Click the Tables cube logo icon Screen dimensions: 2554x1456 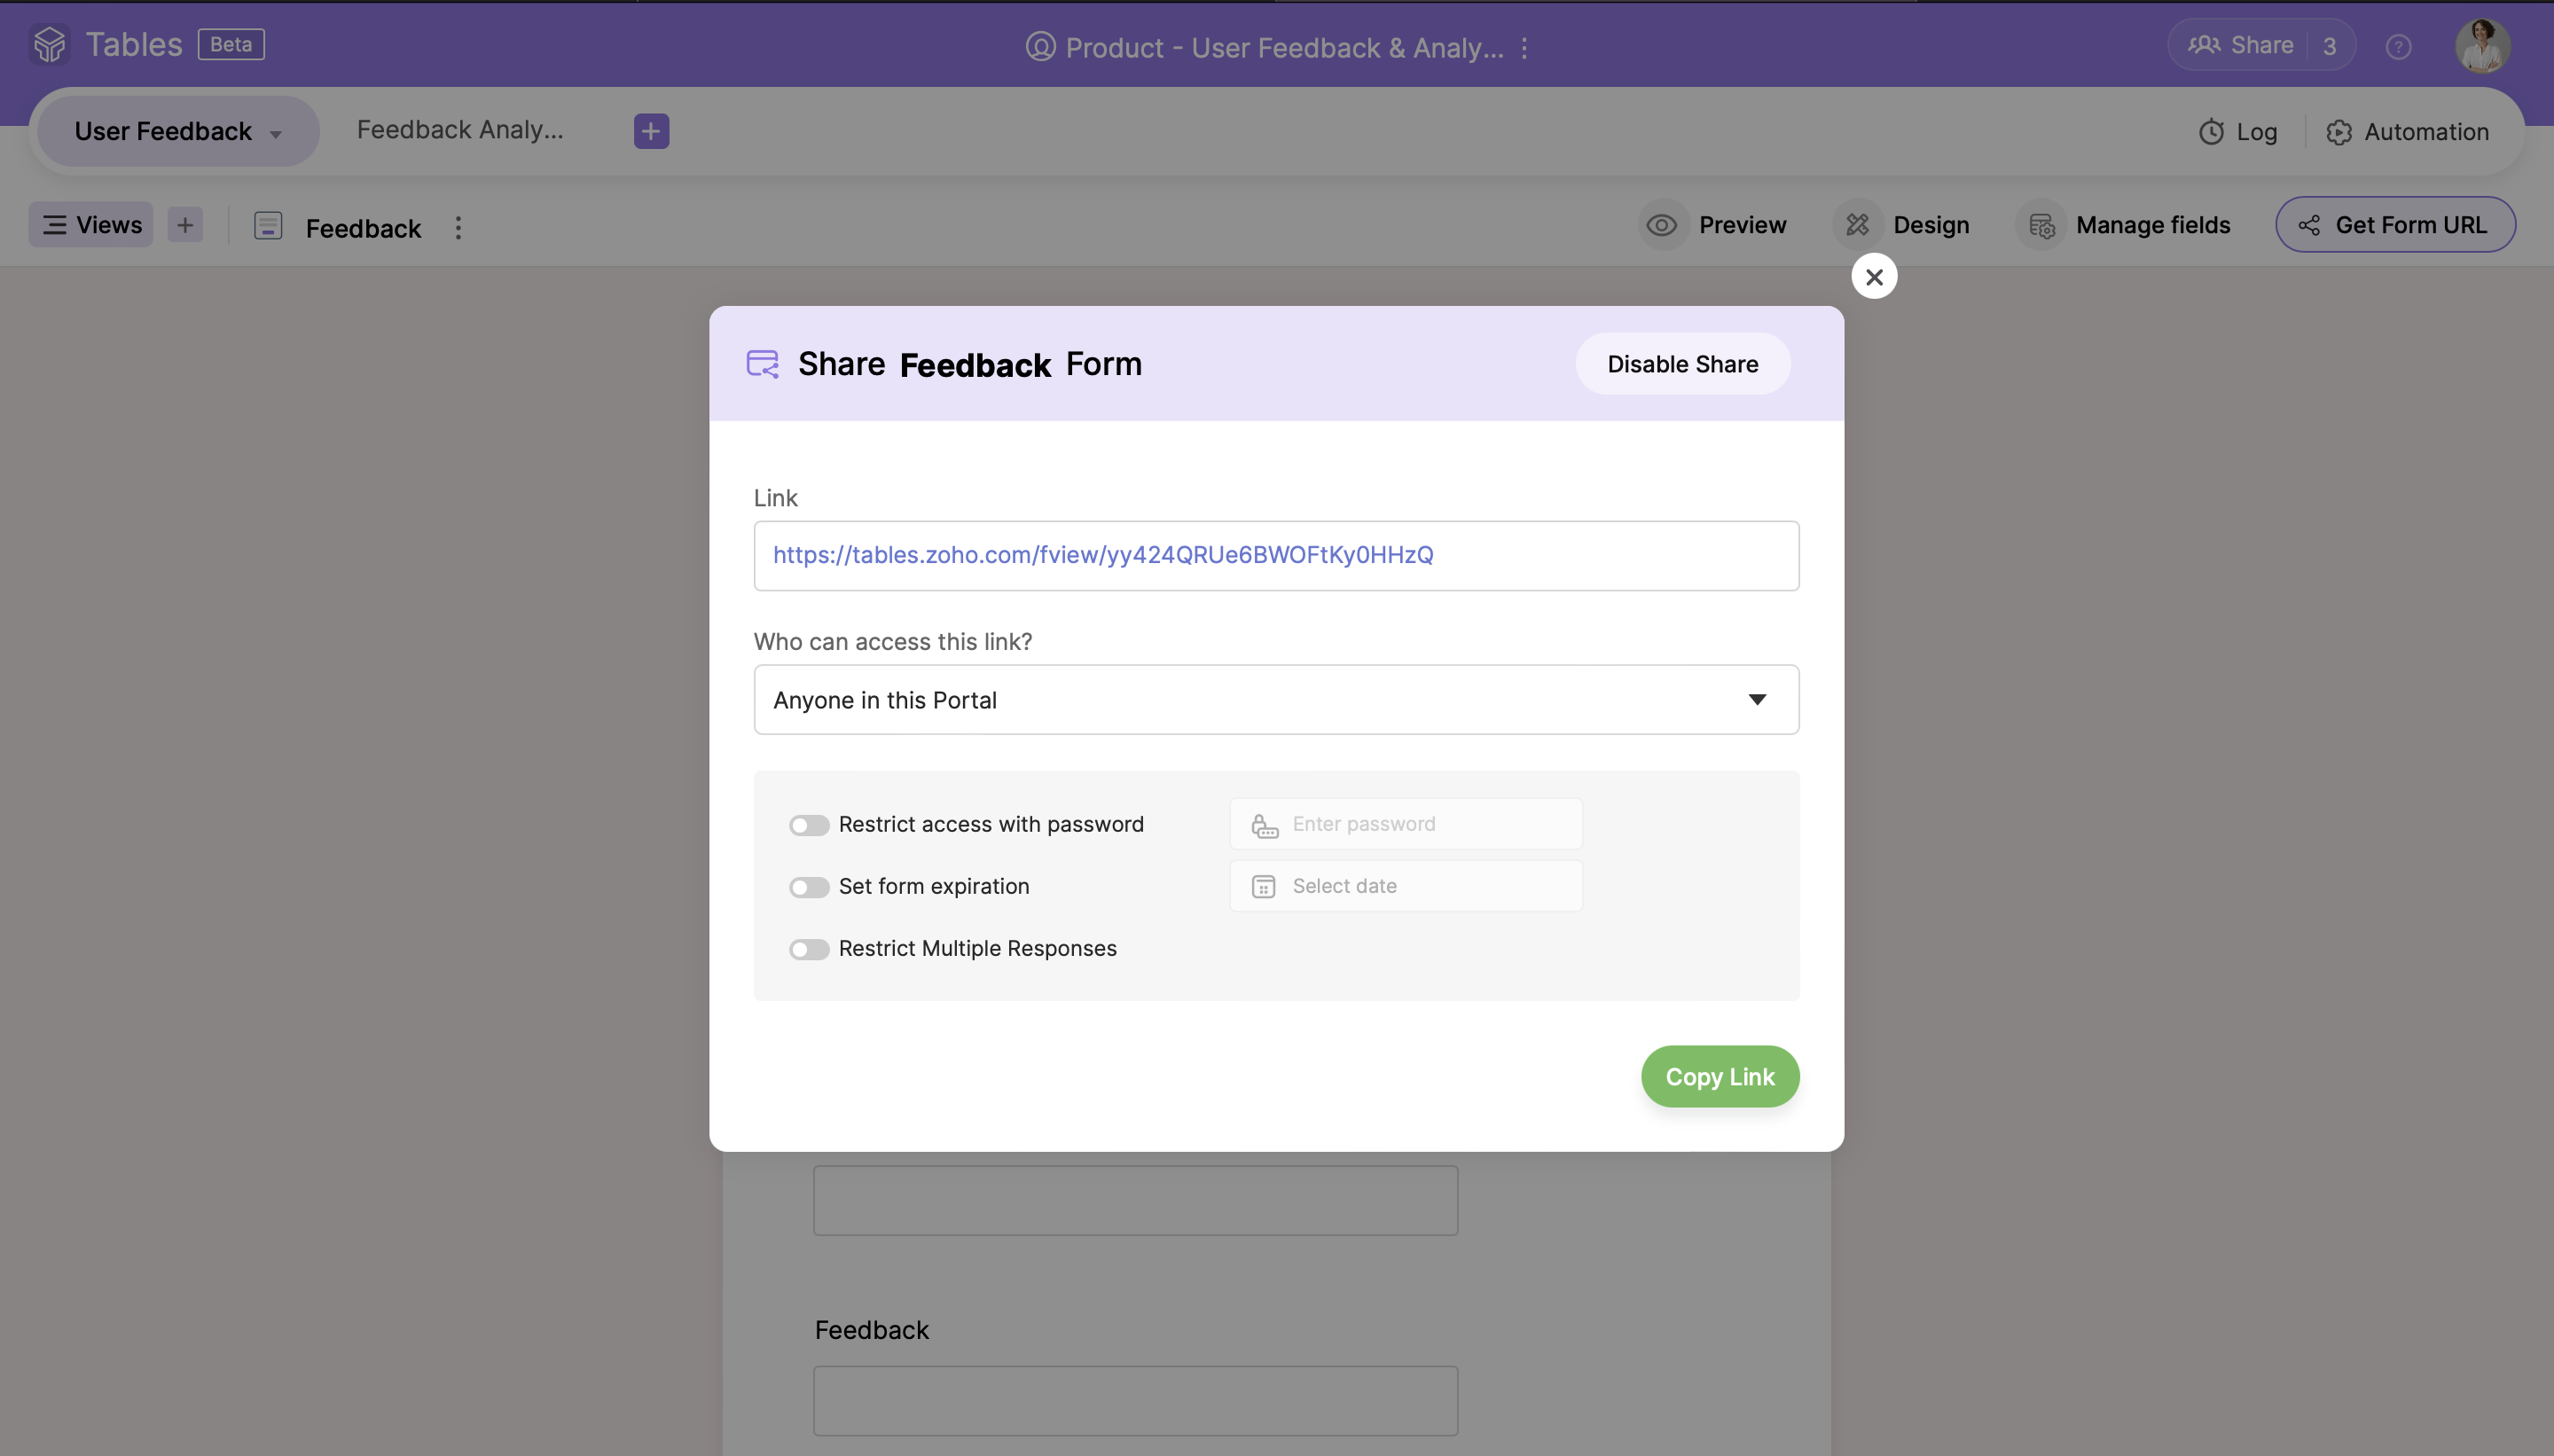[49, 45]
